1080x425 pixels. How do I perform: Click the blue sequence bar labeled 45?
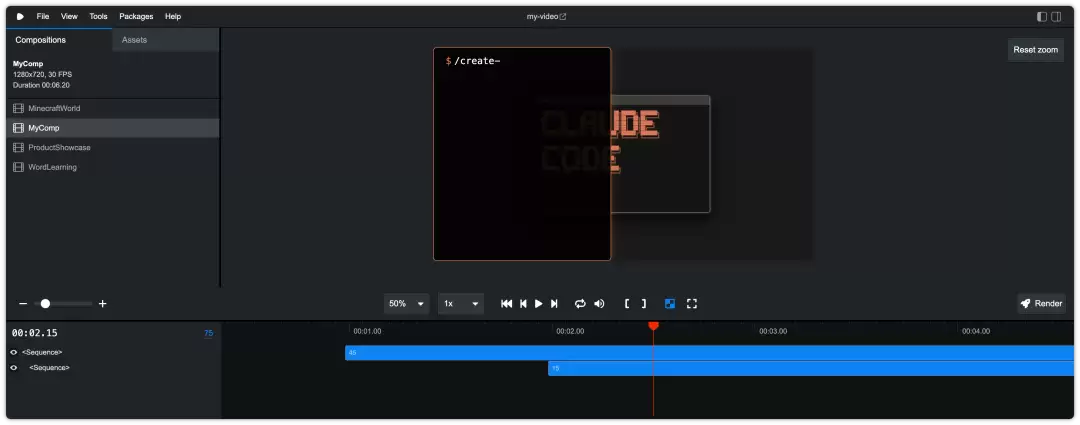[x=709, y=353]
